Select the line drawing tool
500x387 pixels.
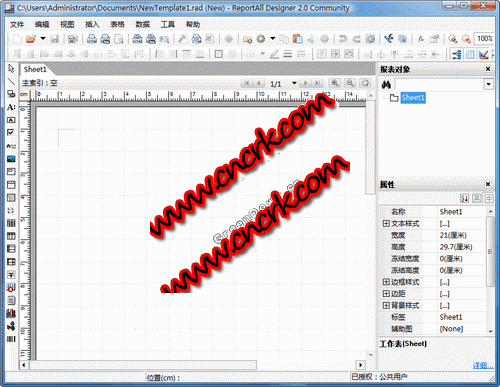11,81
